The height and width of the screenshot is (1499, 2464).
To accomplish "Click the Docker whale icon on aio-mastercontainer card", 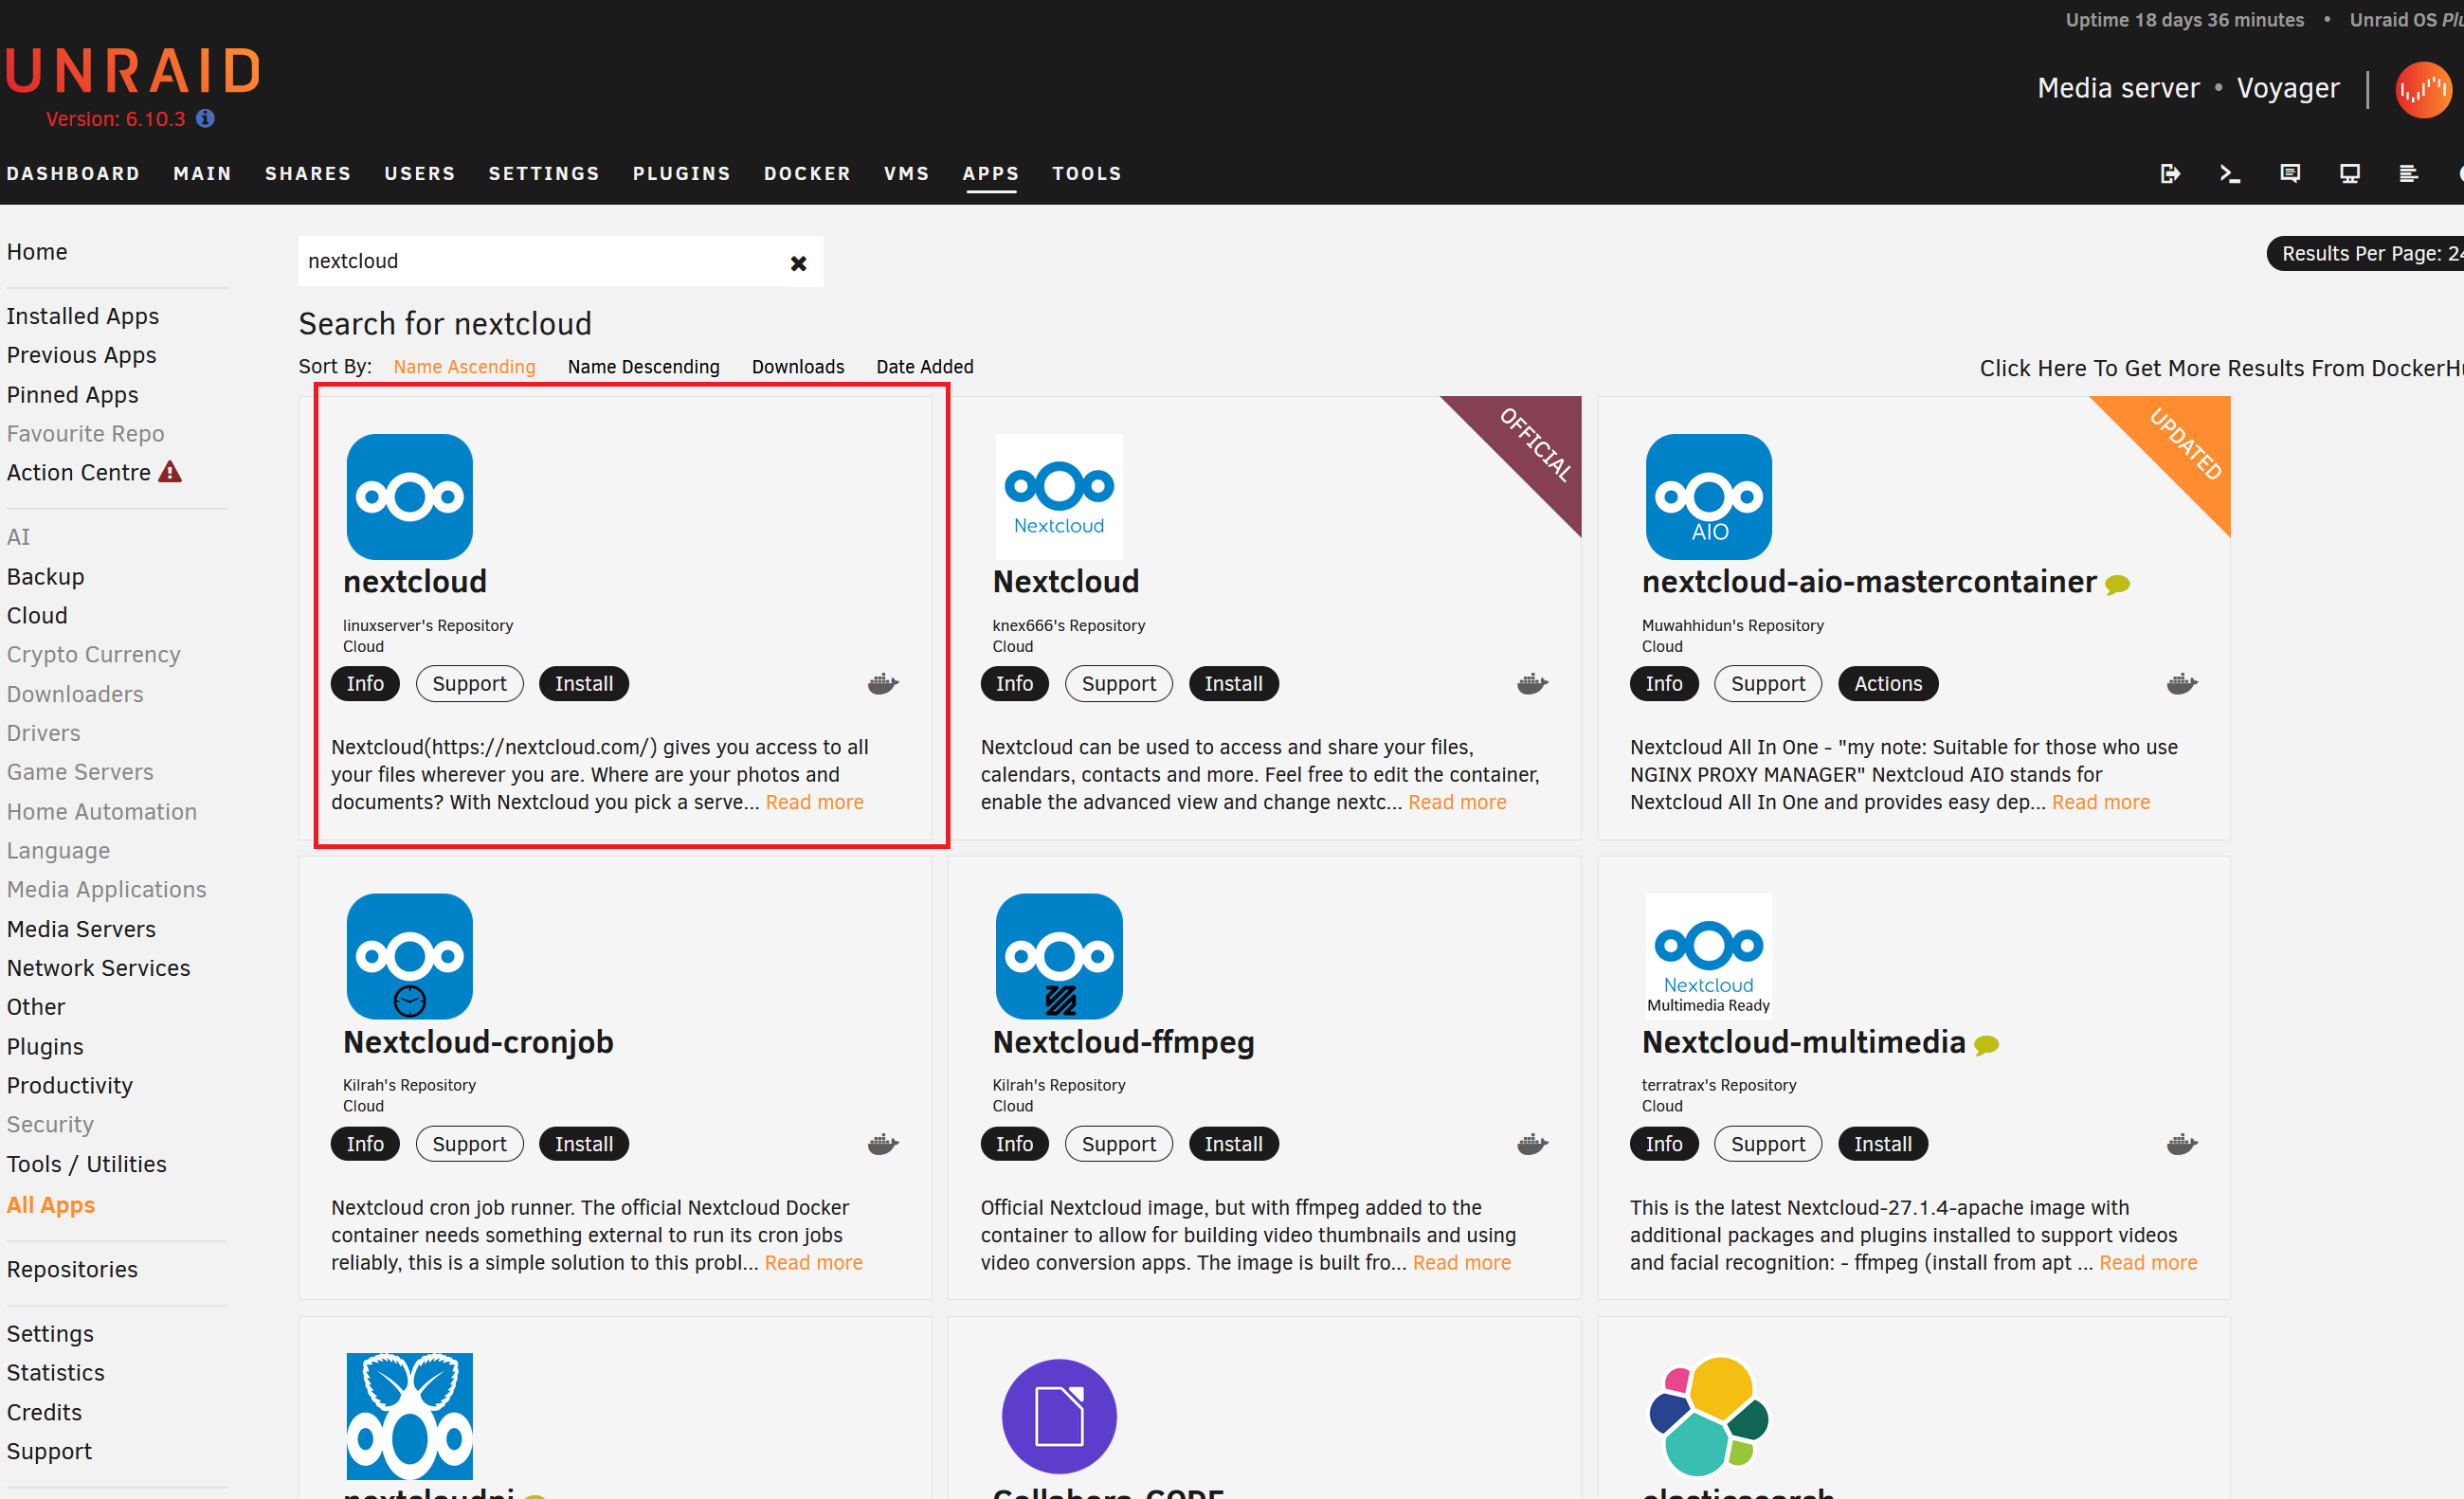I will 2181,684.
